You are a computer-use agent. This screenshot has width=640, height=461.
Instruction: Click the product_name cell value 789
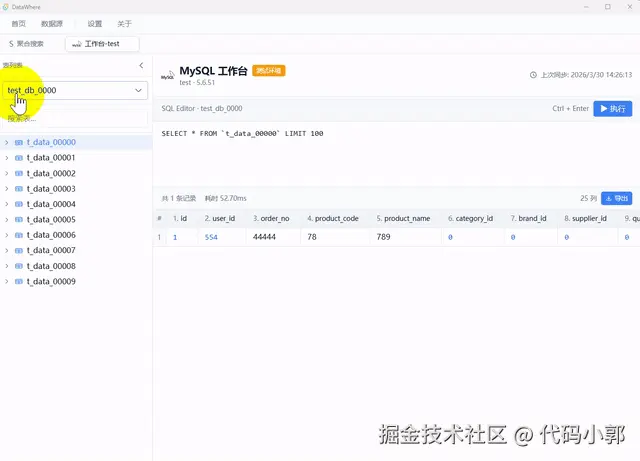coord(383,237)
